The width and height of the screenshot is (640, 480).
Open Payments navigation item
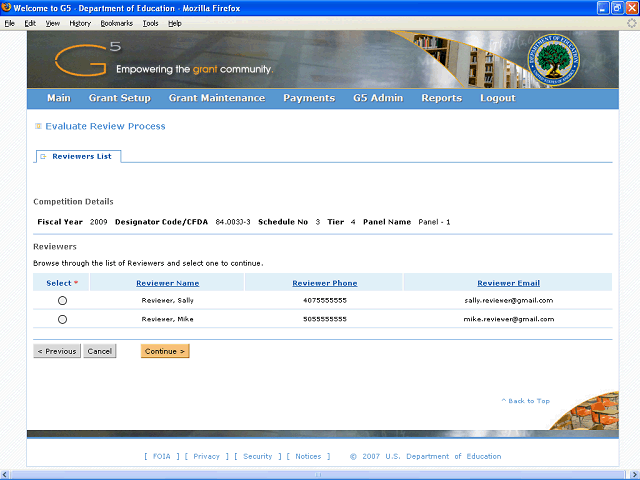click(309, 98)
